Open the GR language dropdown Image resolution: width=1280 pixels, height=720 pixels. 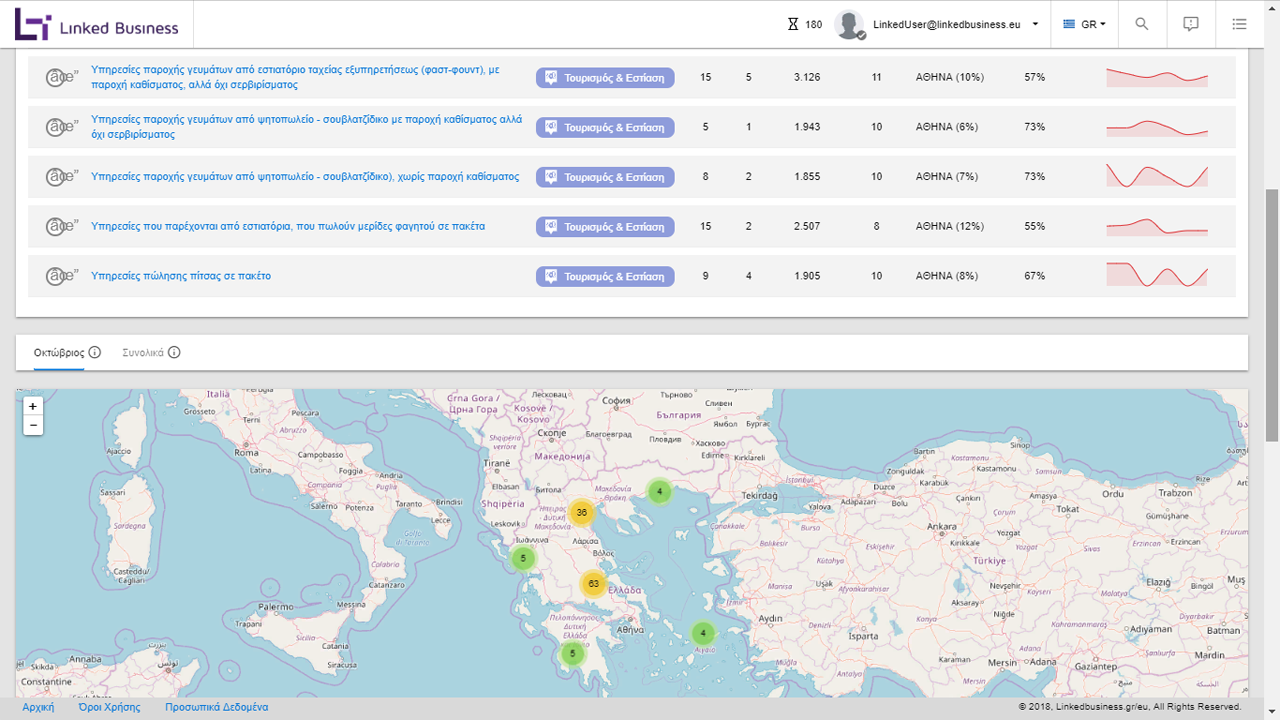tap(1084, 24)
